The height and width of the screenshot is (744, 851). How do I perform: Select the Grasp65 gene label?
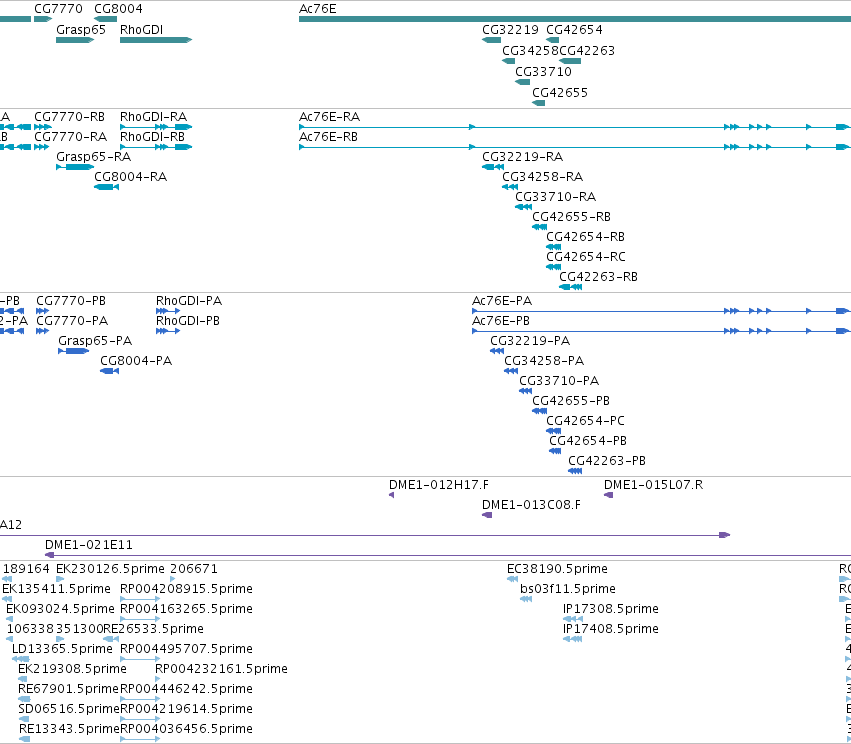tap(81, 29)
